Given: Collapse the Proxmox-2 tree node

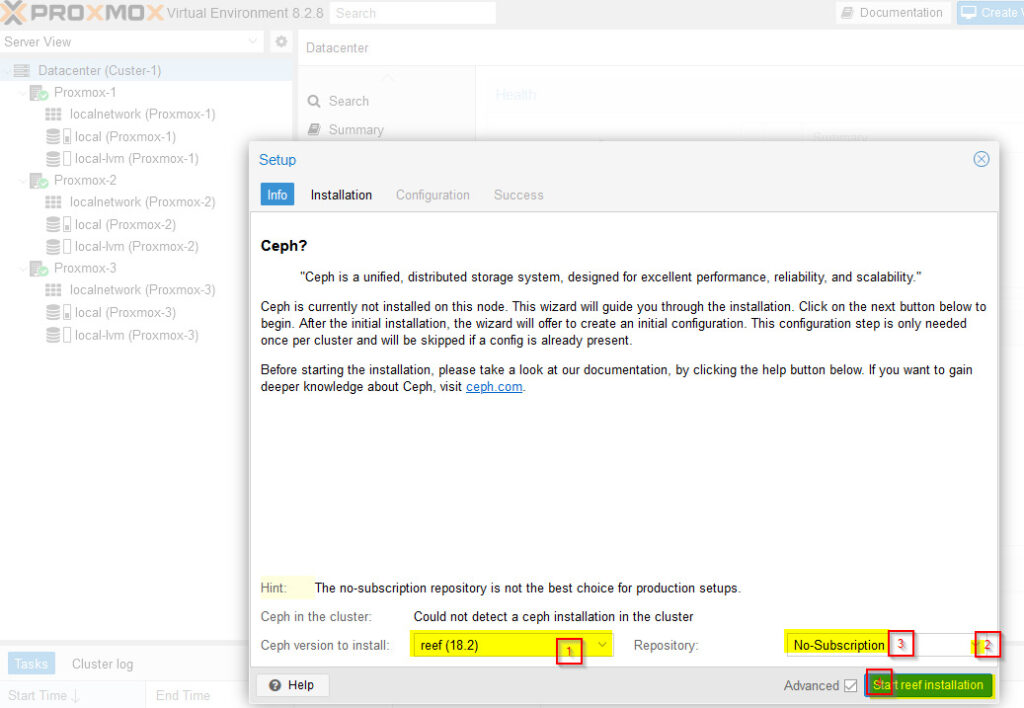Looking at the screenshot, I should [x=22, y=180].
